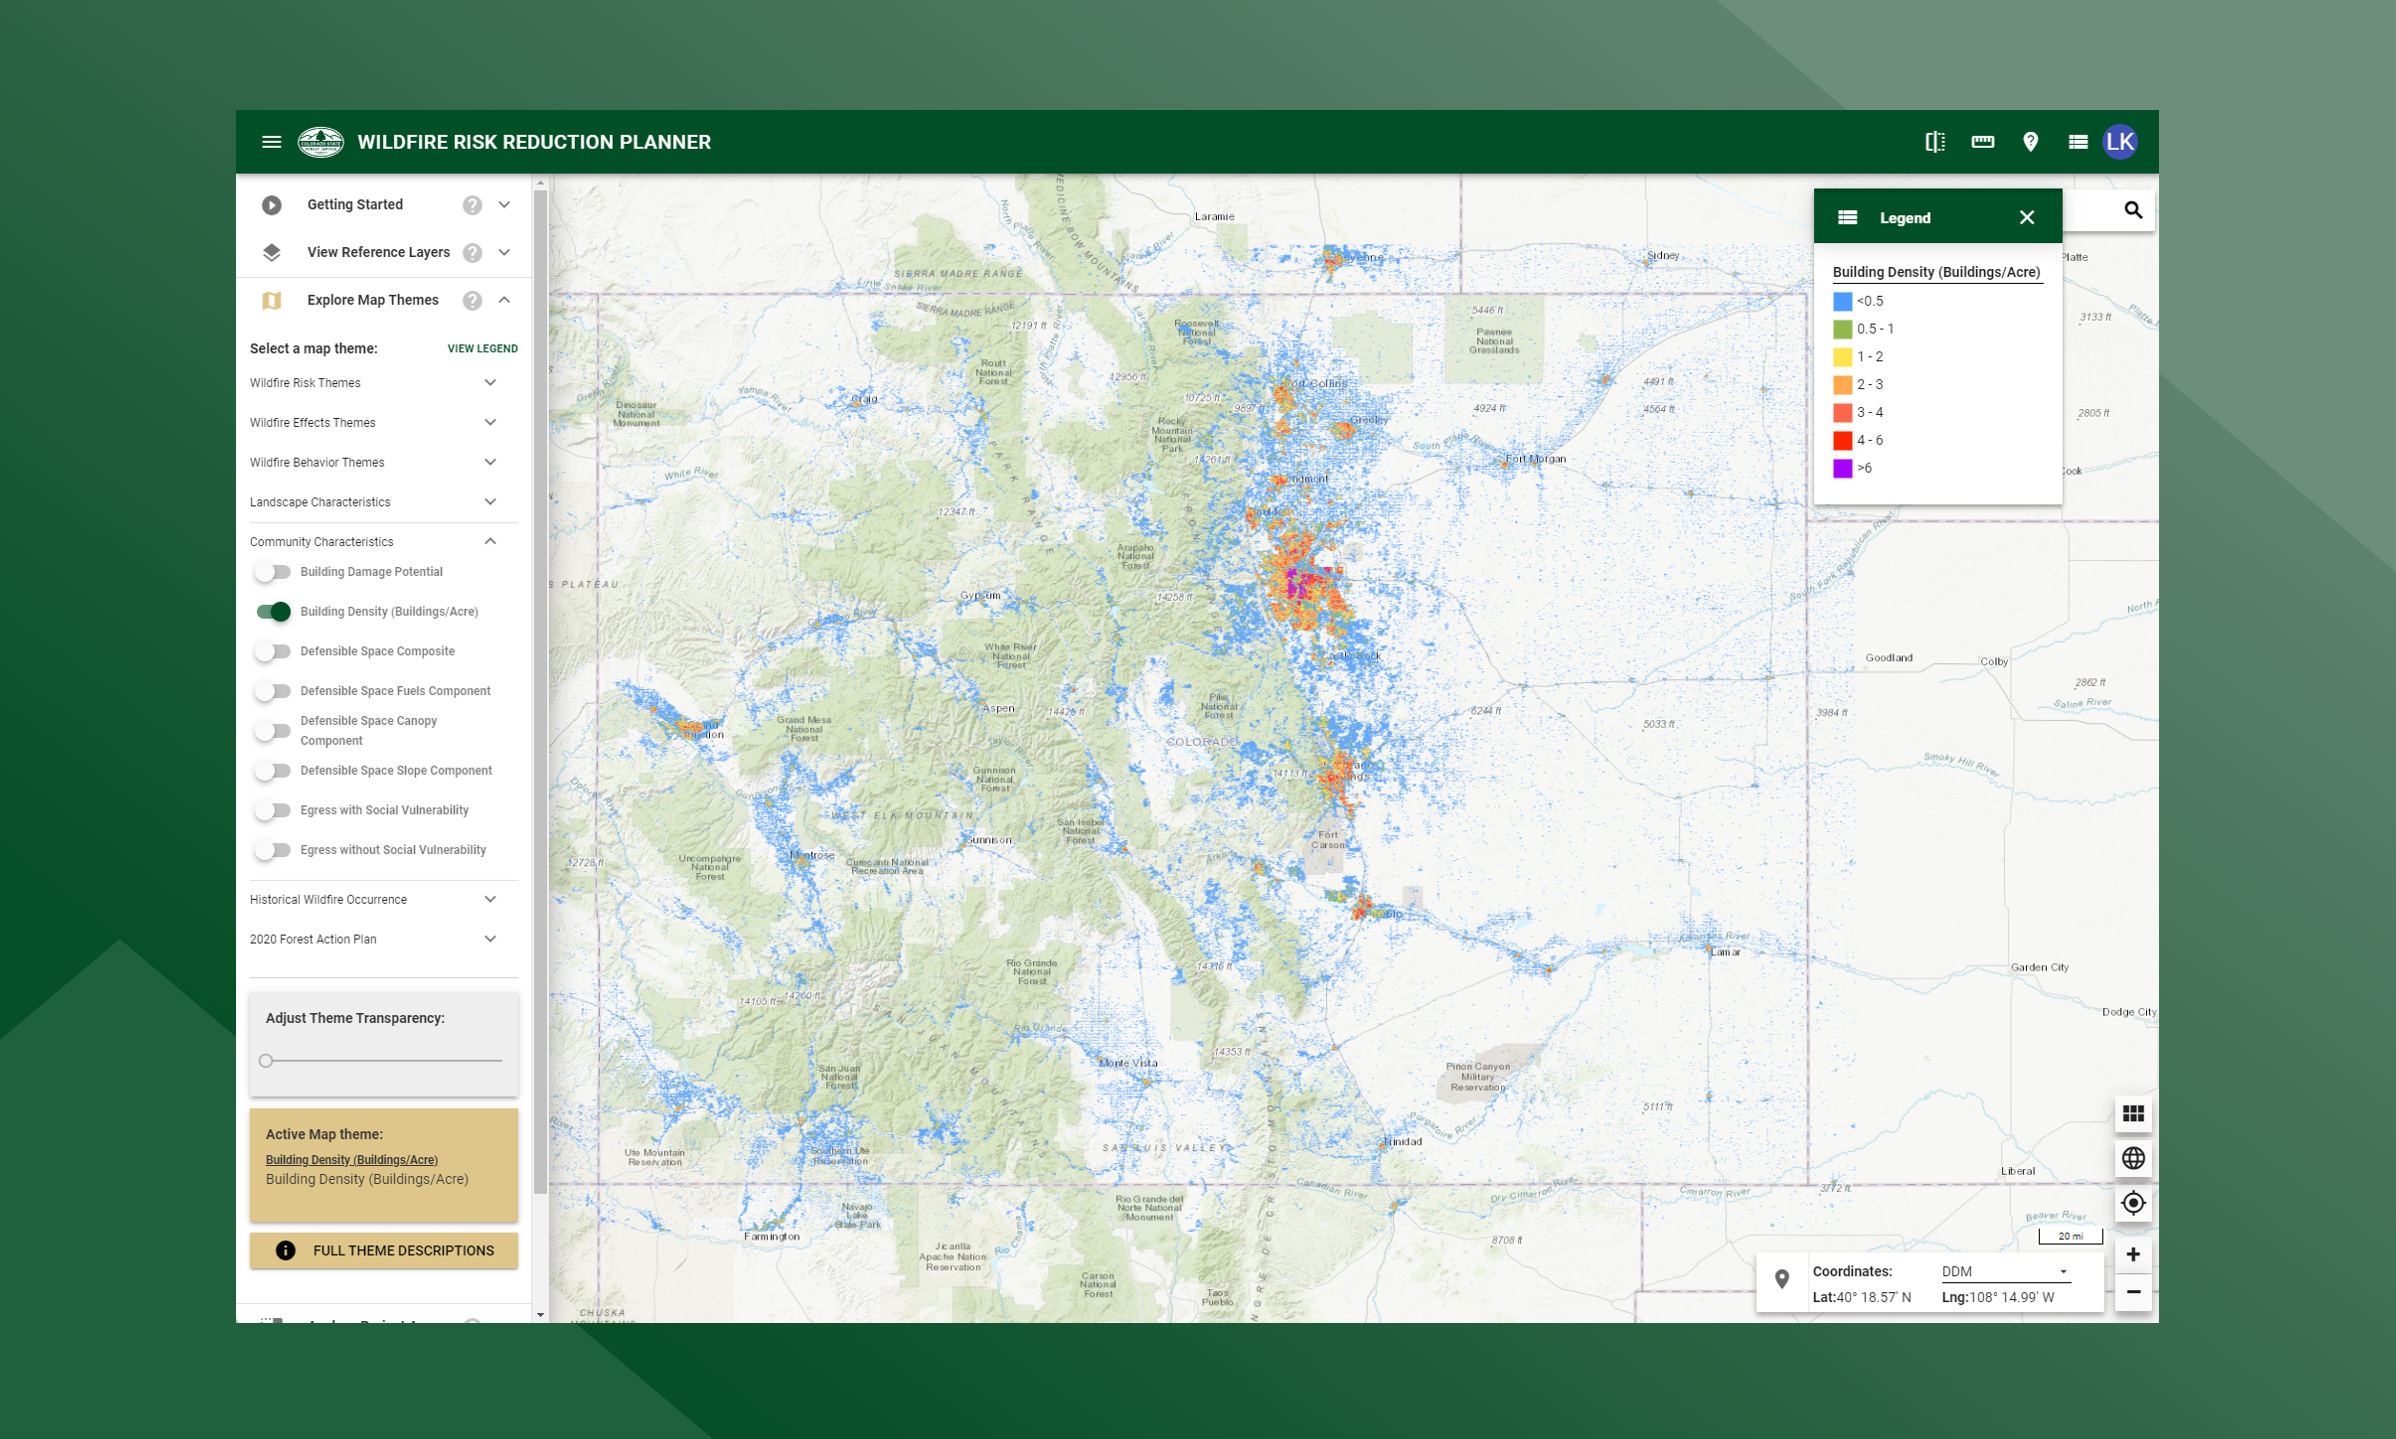Click the View Legend link

[482, 349]
